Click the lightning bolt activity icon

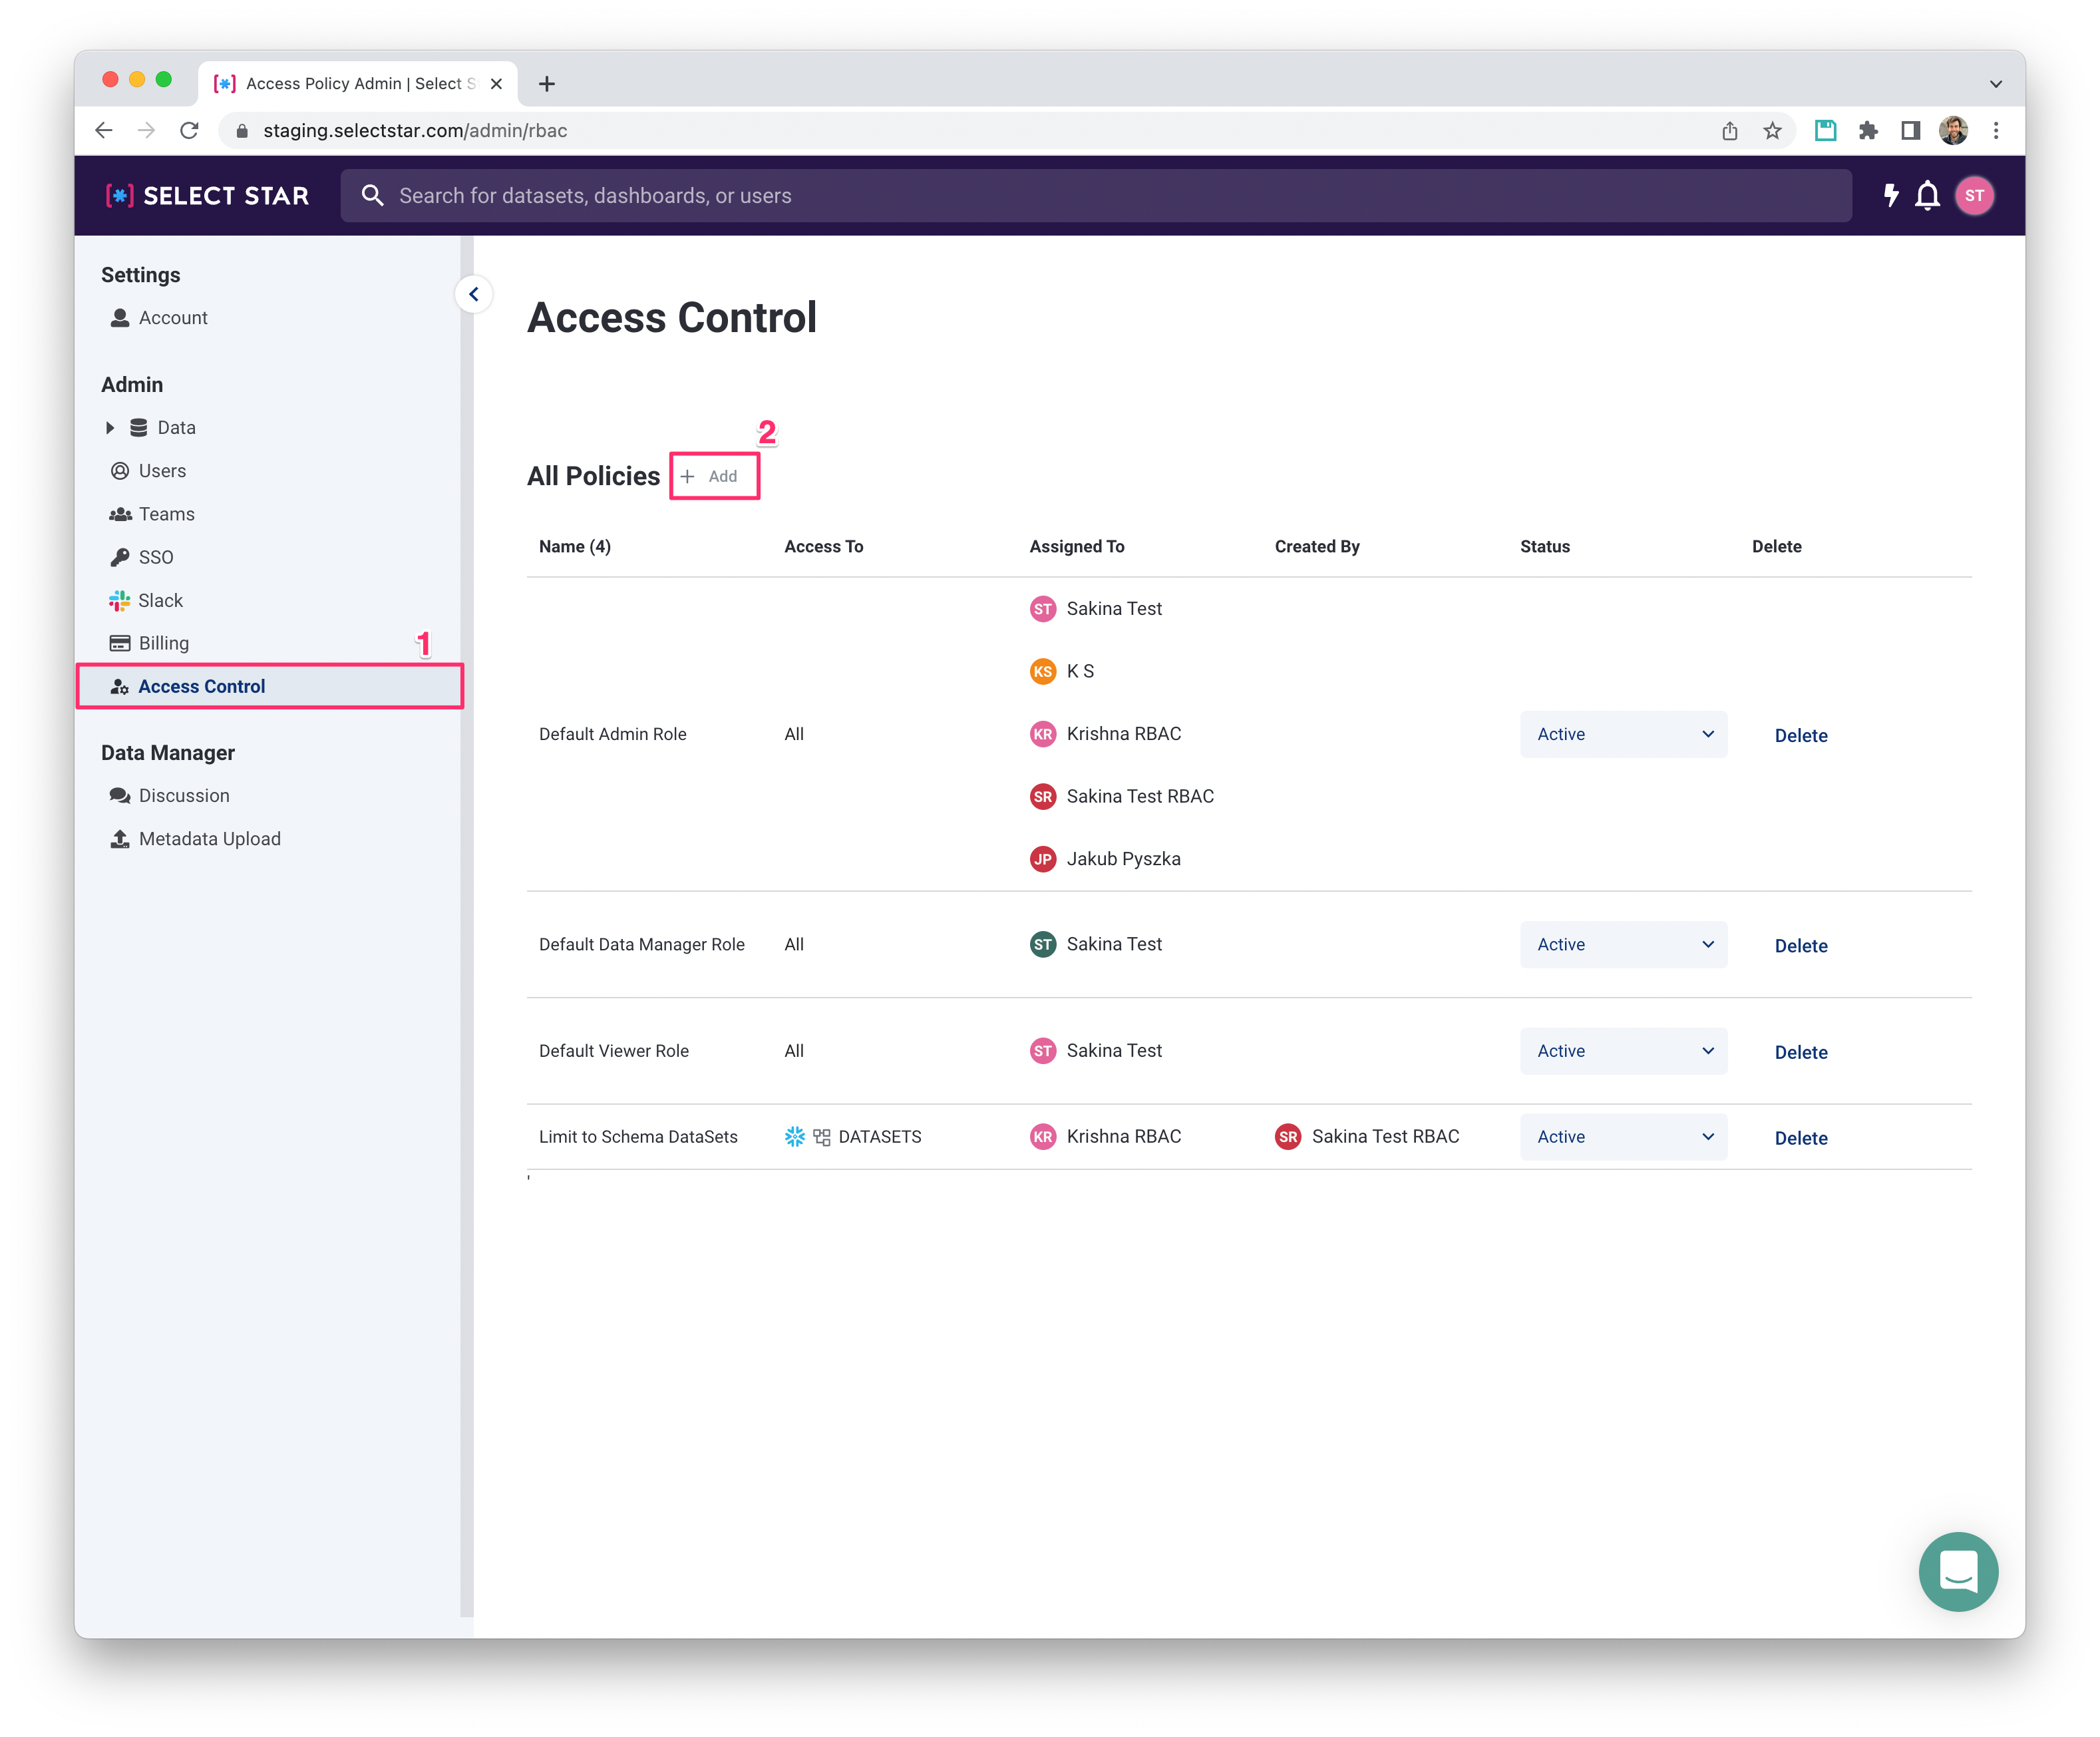click(1890, 195)
